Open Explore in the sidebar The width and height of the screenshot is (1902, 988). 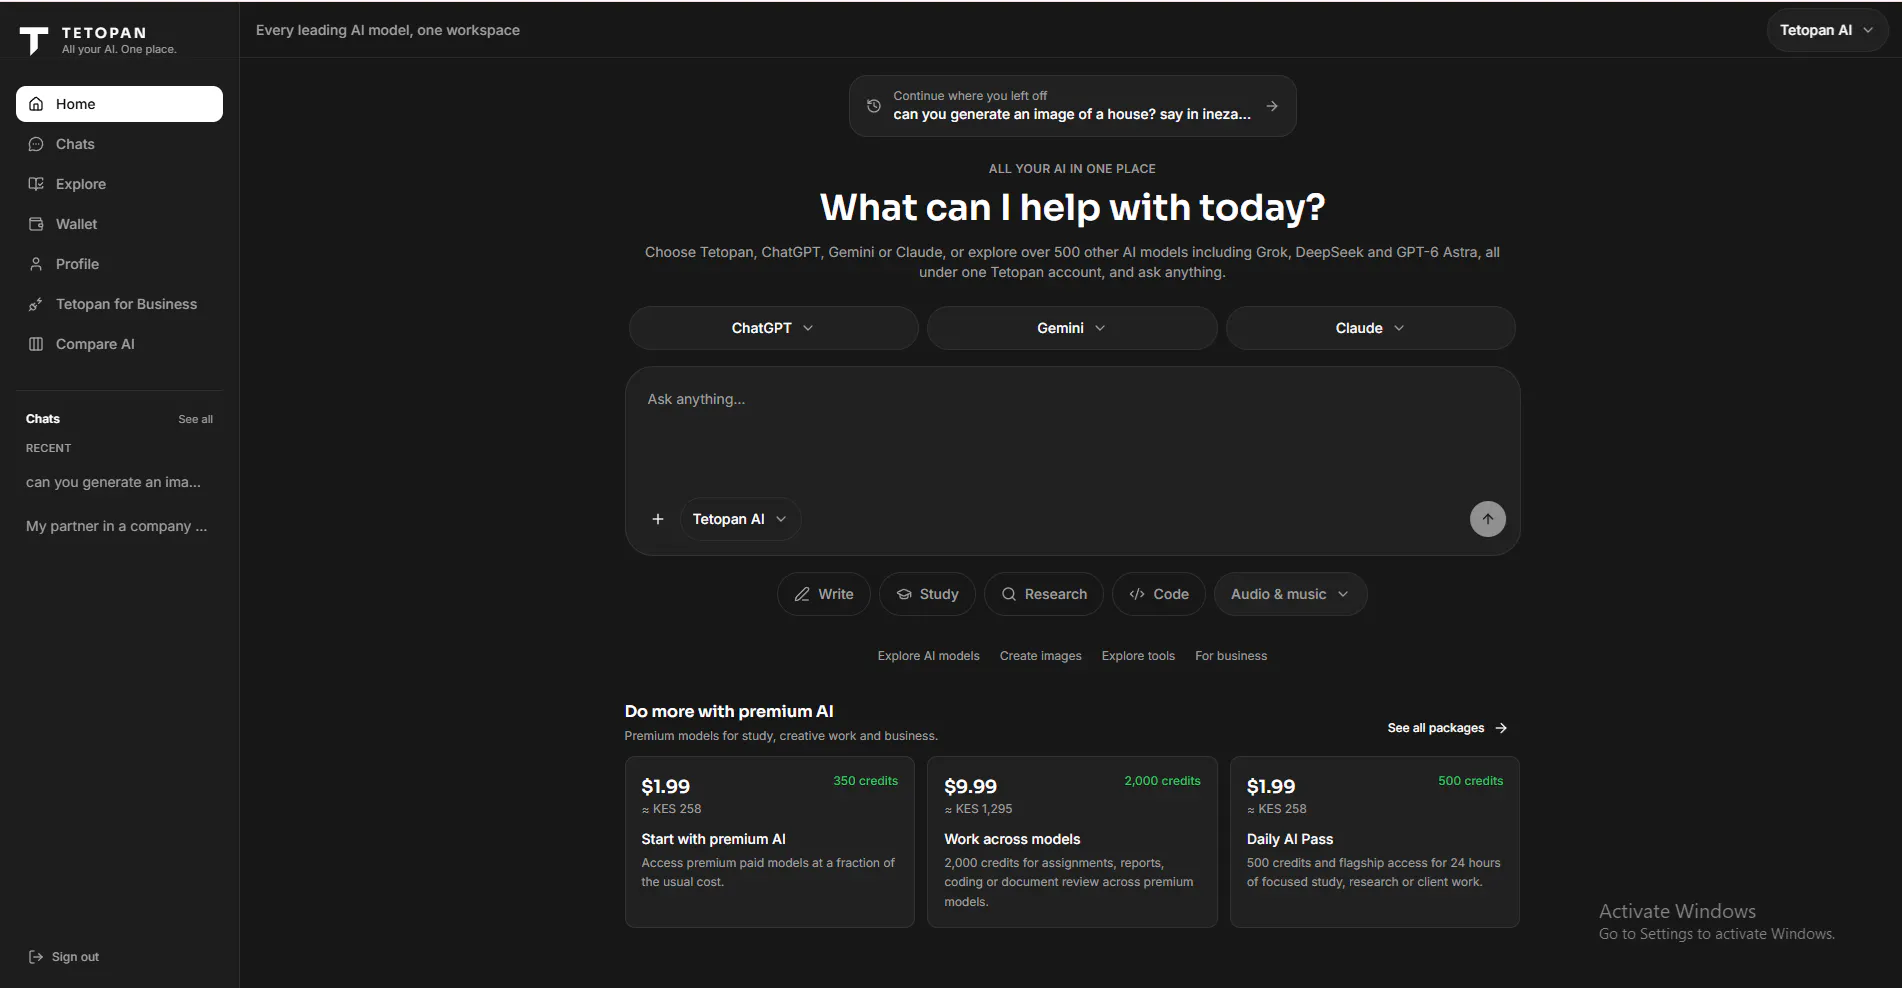(119, 184)
